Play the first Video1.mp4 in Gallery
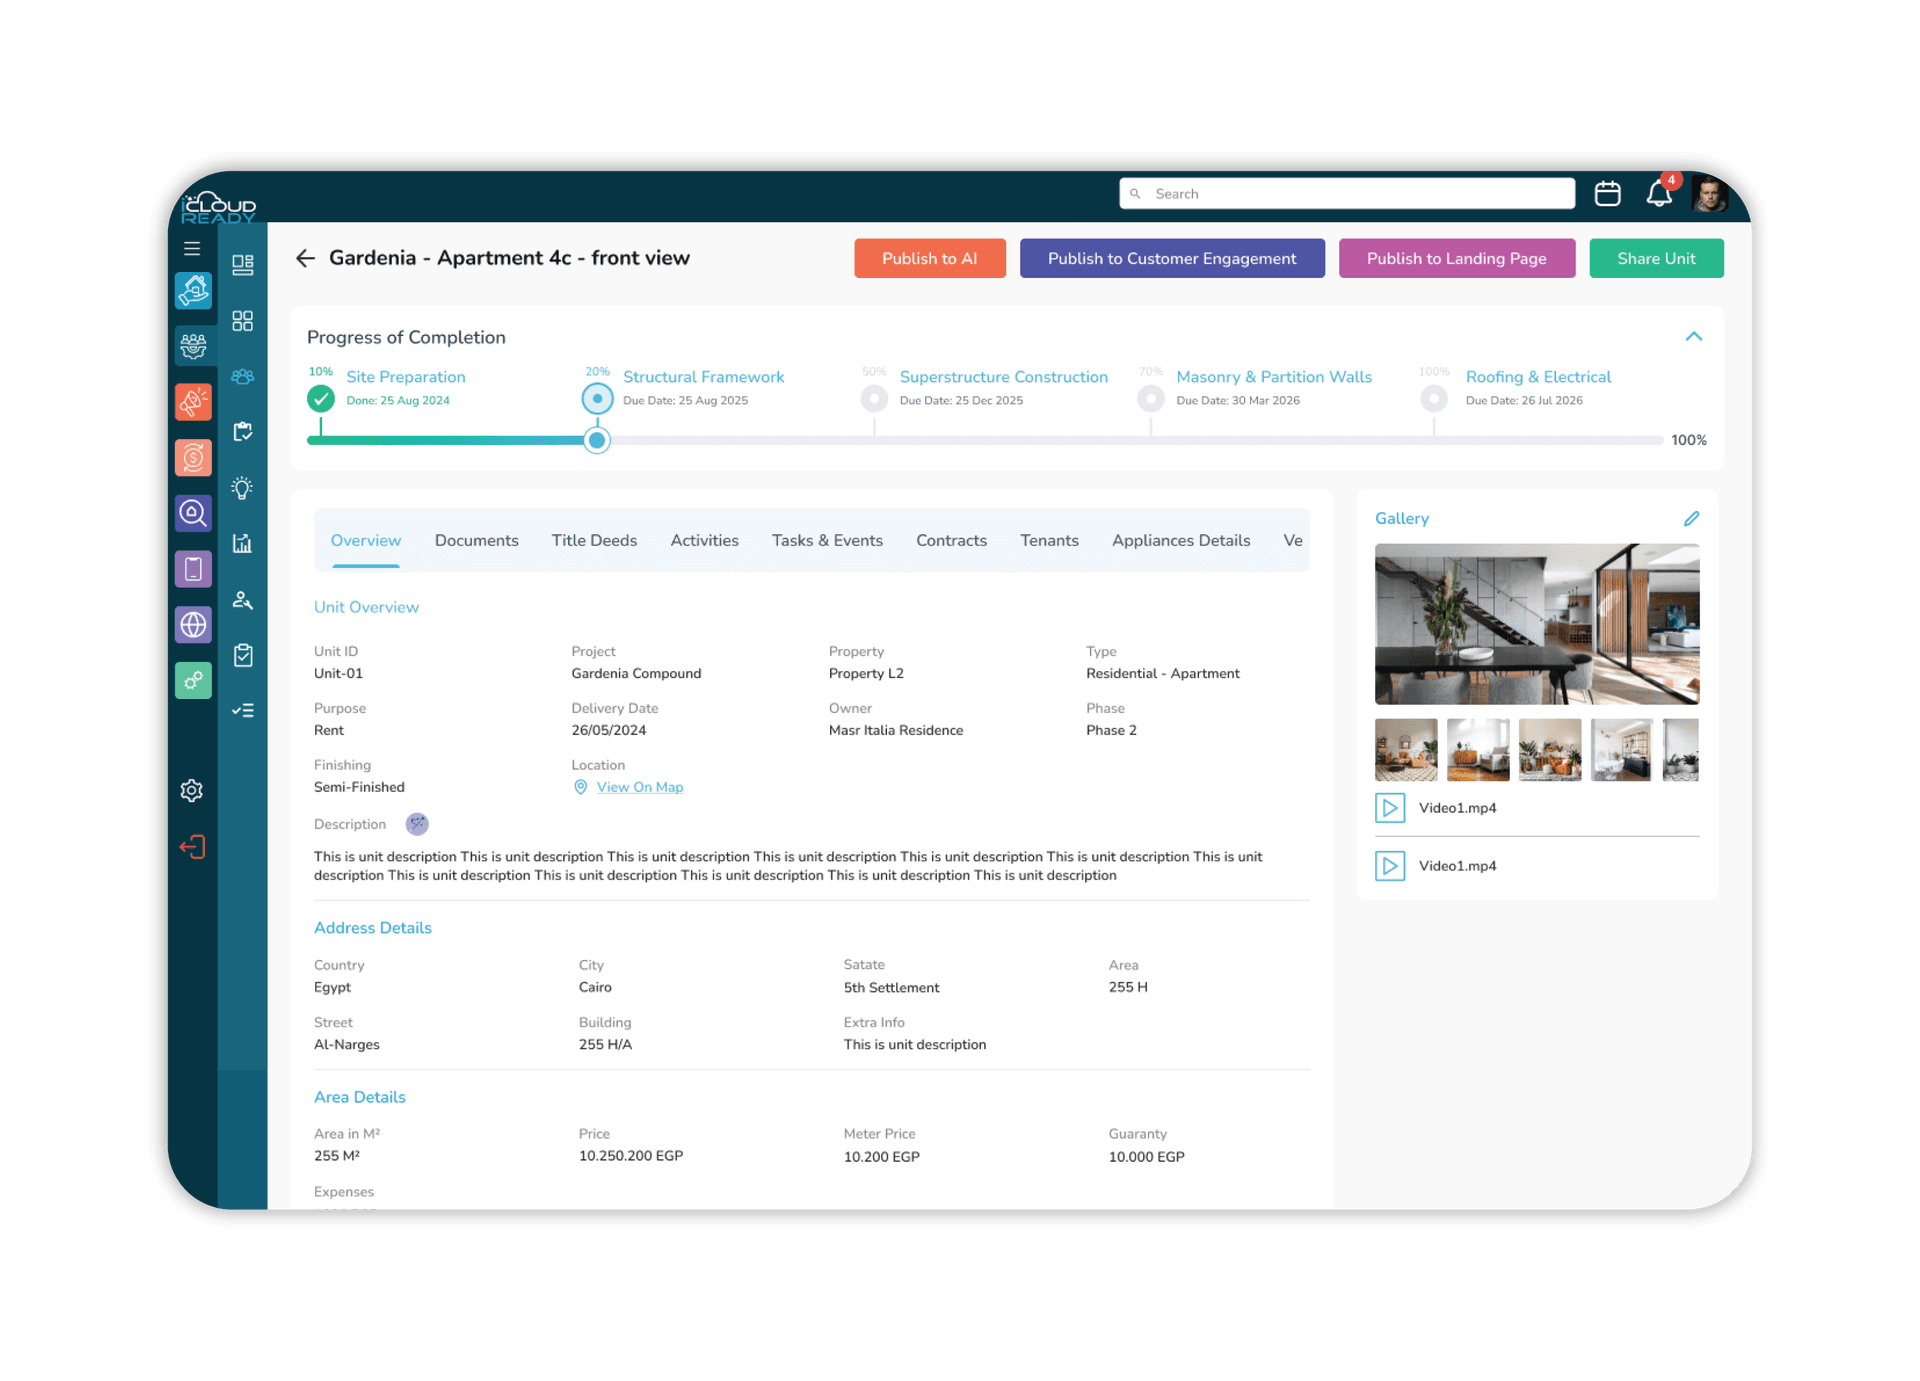1920x1381 pixels. (x=1390, y=807)
